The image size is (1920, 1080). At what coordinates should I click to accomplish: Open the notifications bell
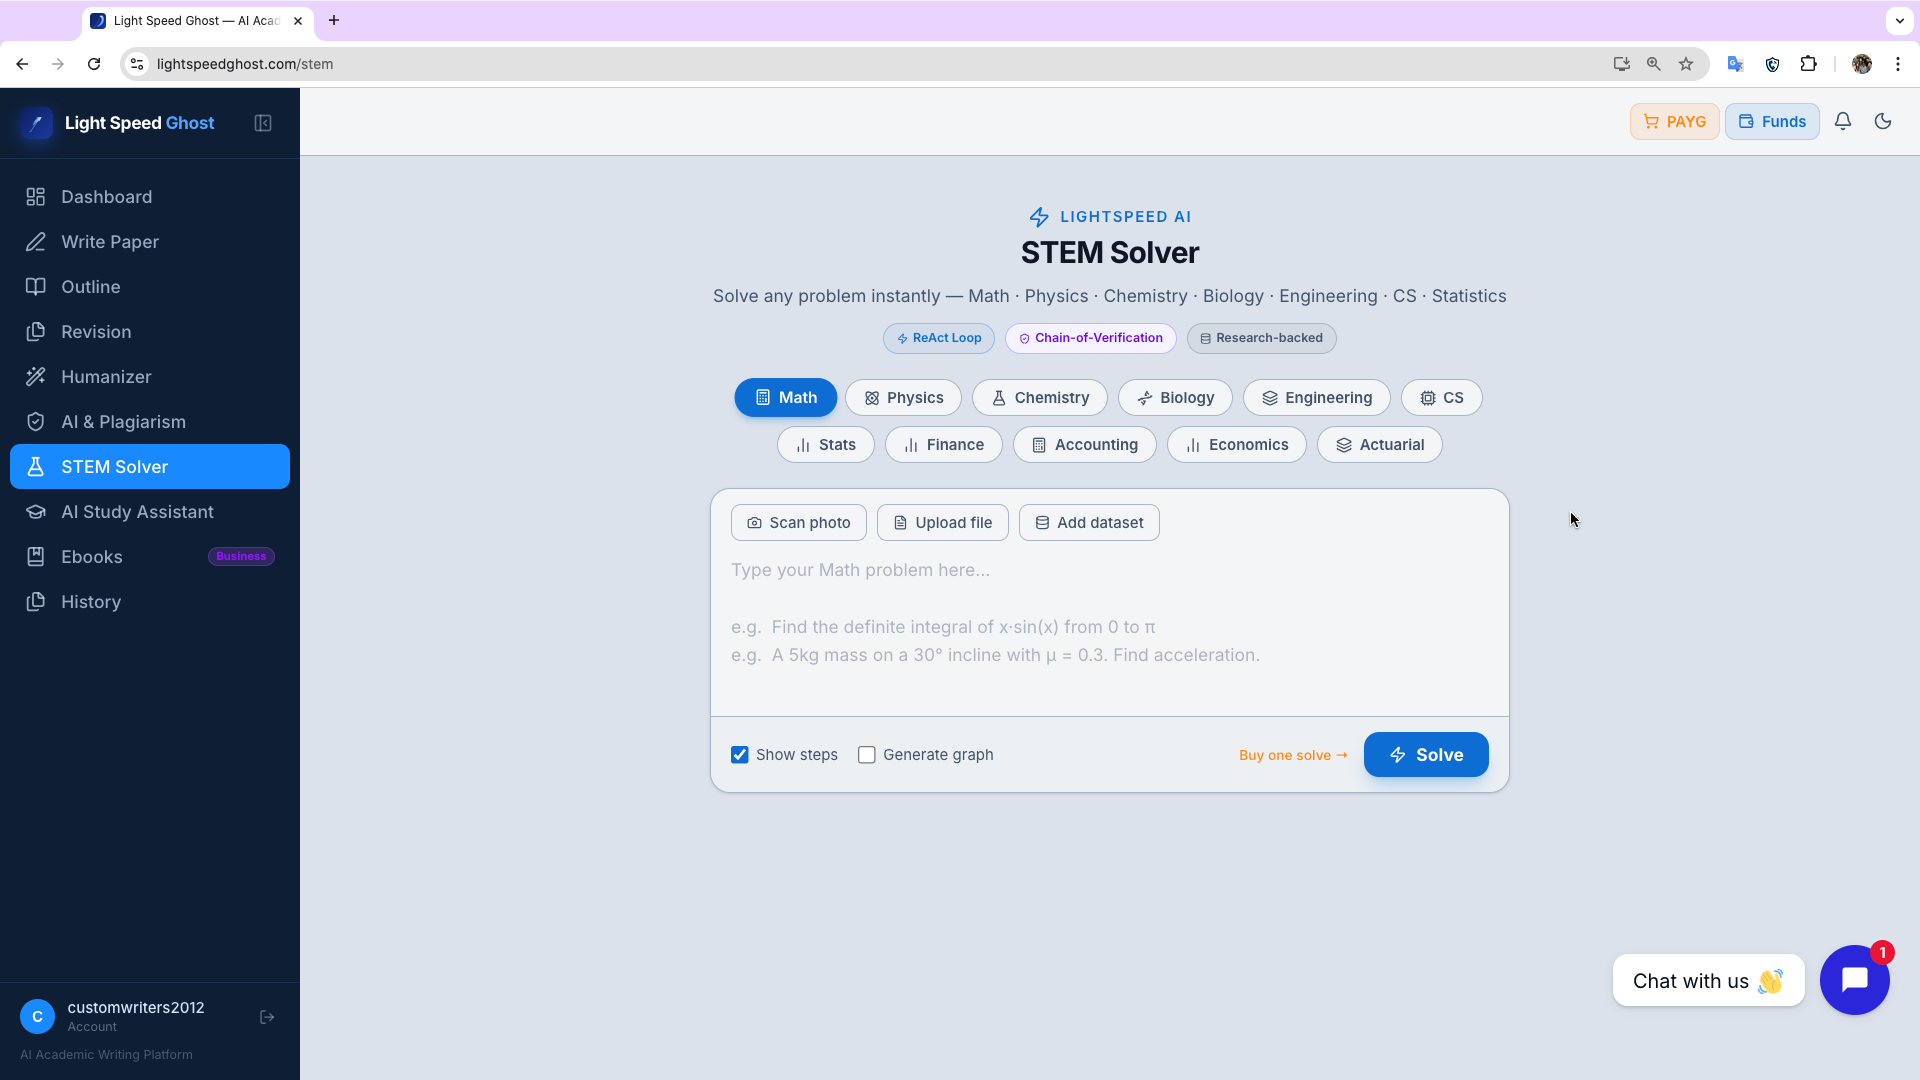[x=1843, y=121]
